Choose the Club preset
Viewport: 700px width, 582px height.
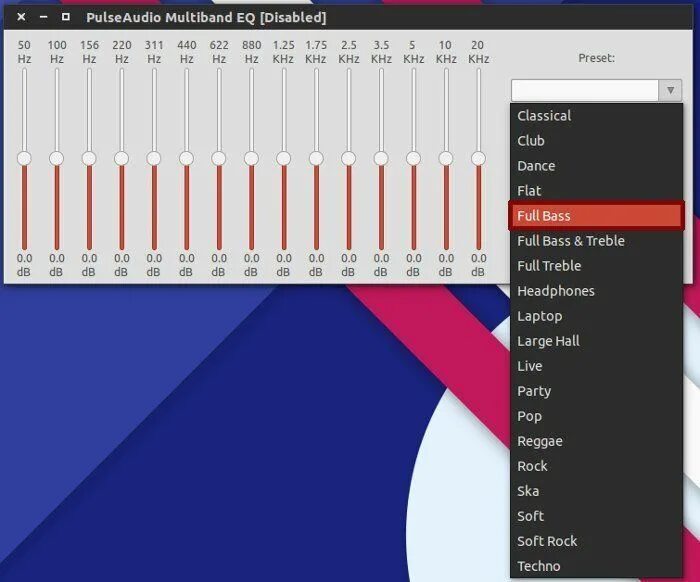(x=596, y=141)
